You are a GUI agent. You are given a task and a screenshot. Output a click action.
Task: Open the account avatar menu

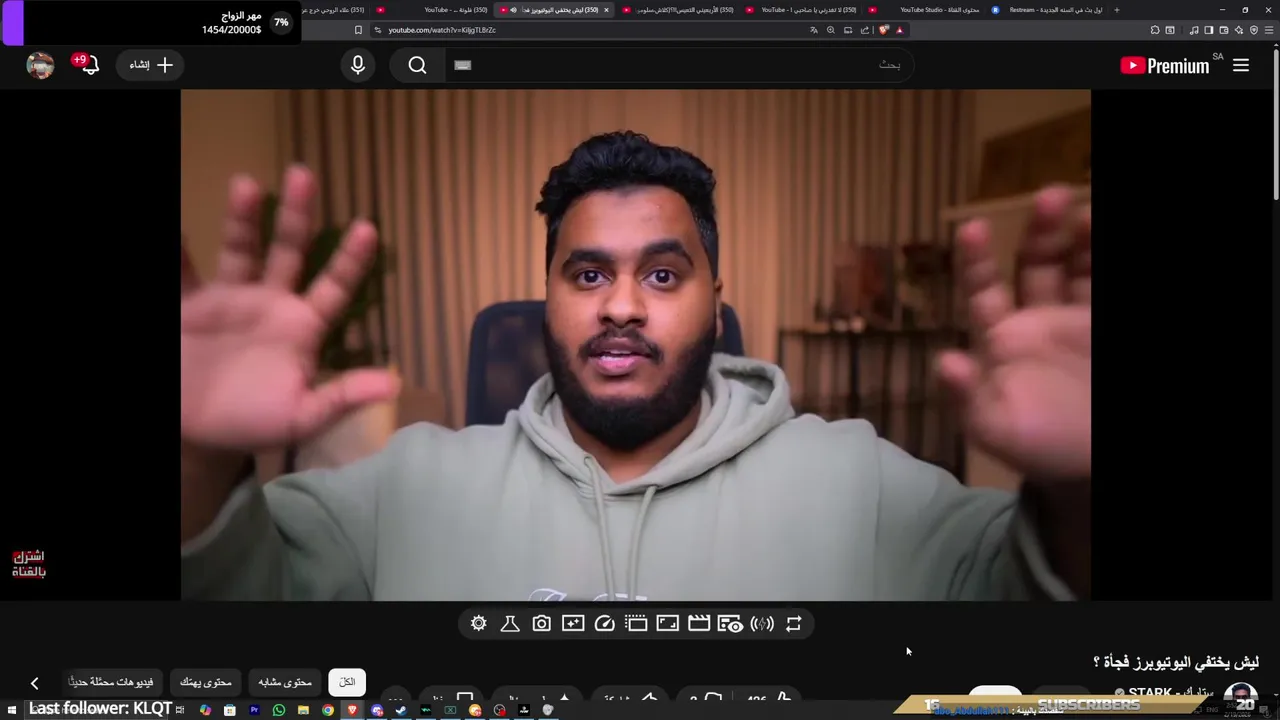click(40, 65)
